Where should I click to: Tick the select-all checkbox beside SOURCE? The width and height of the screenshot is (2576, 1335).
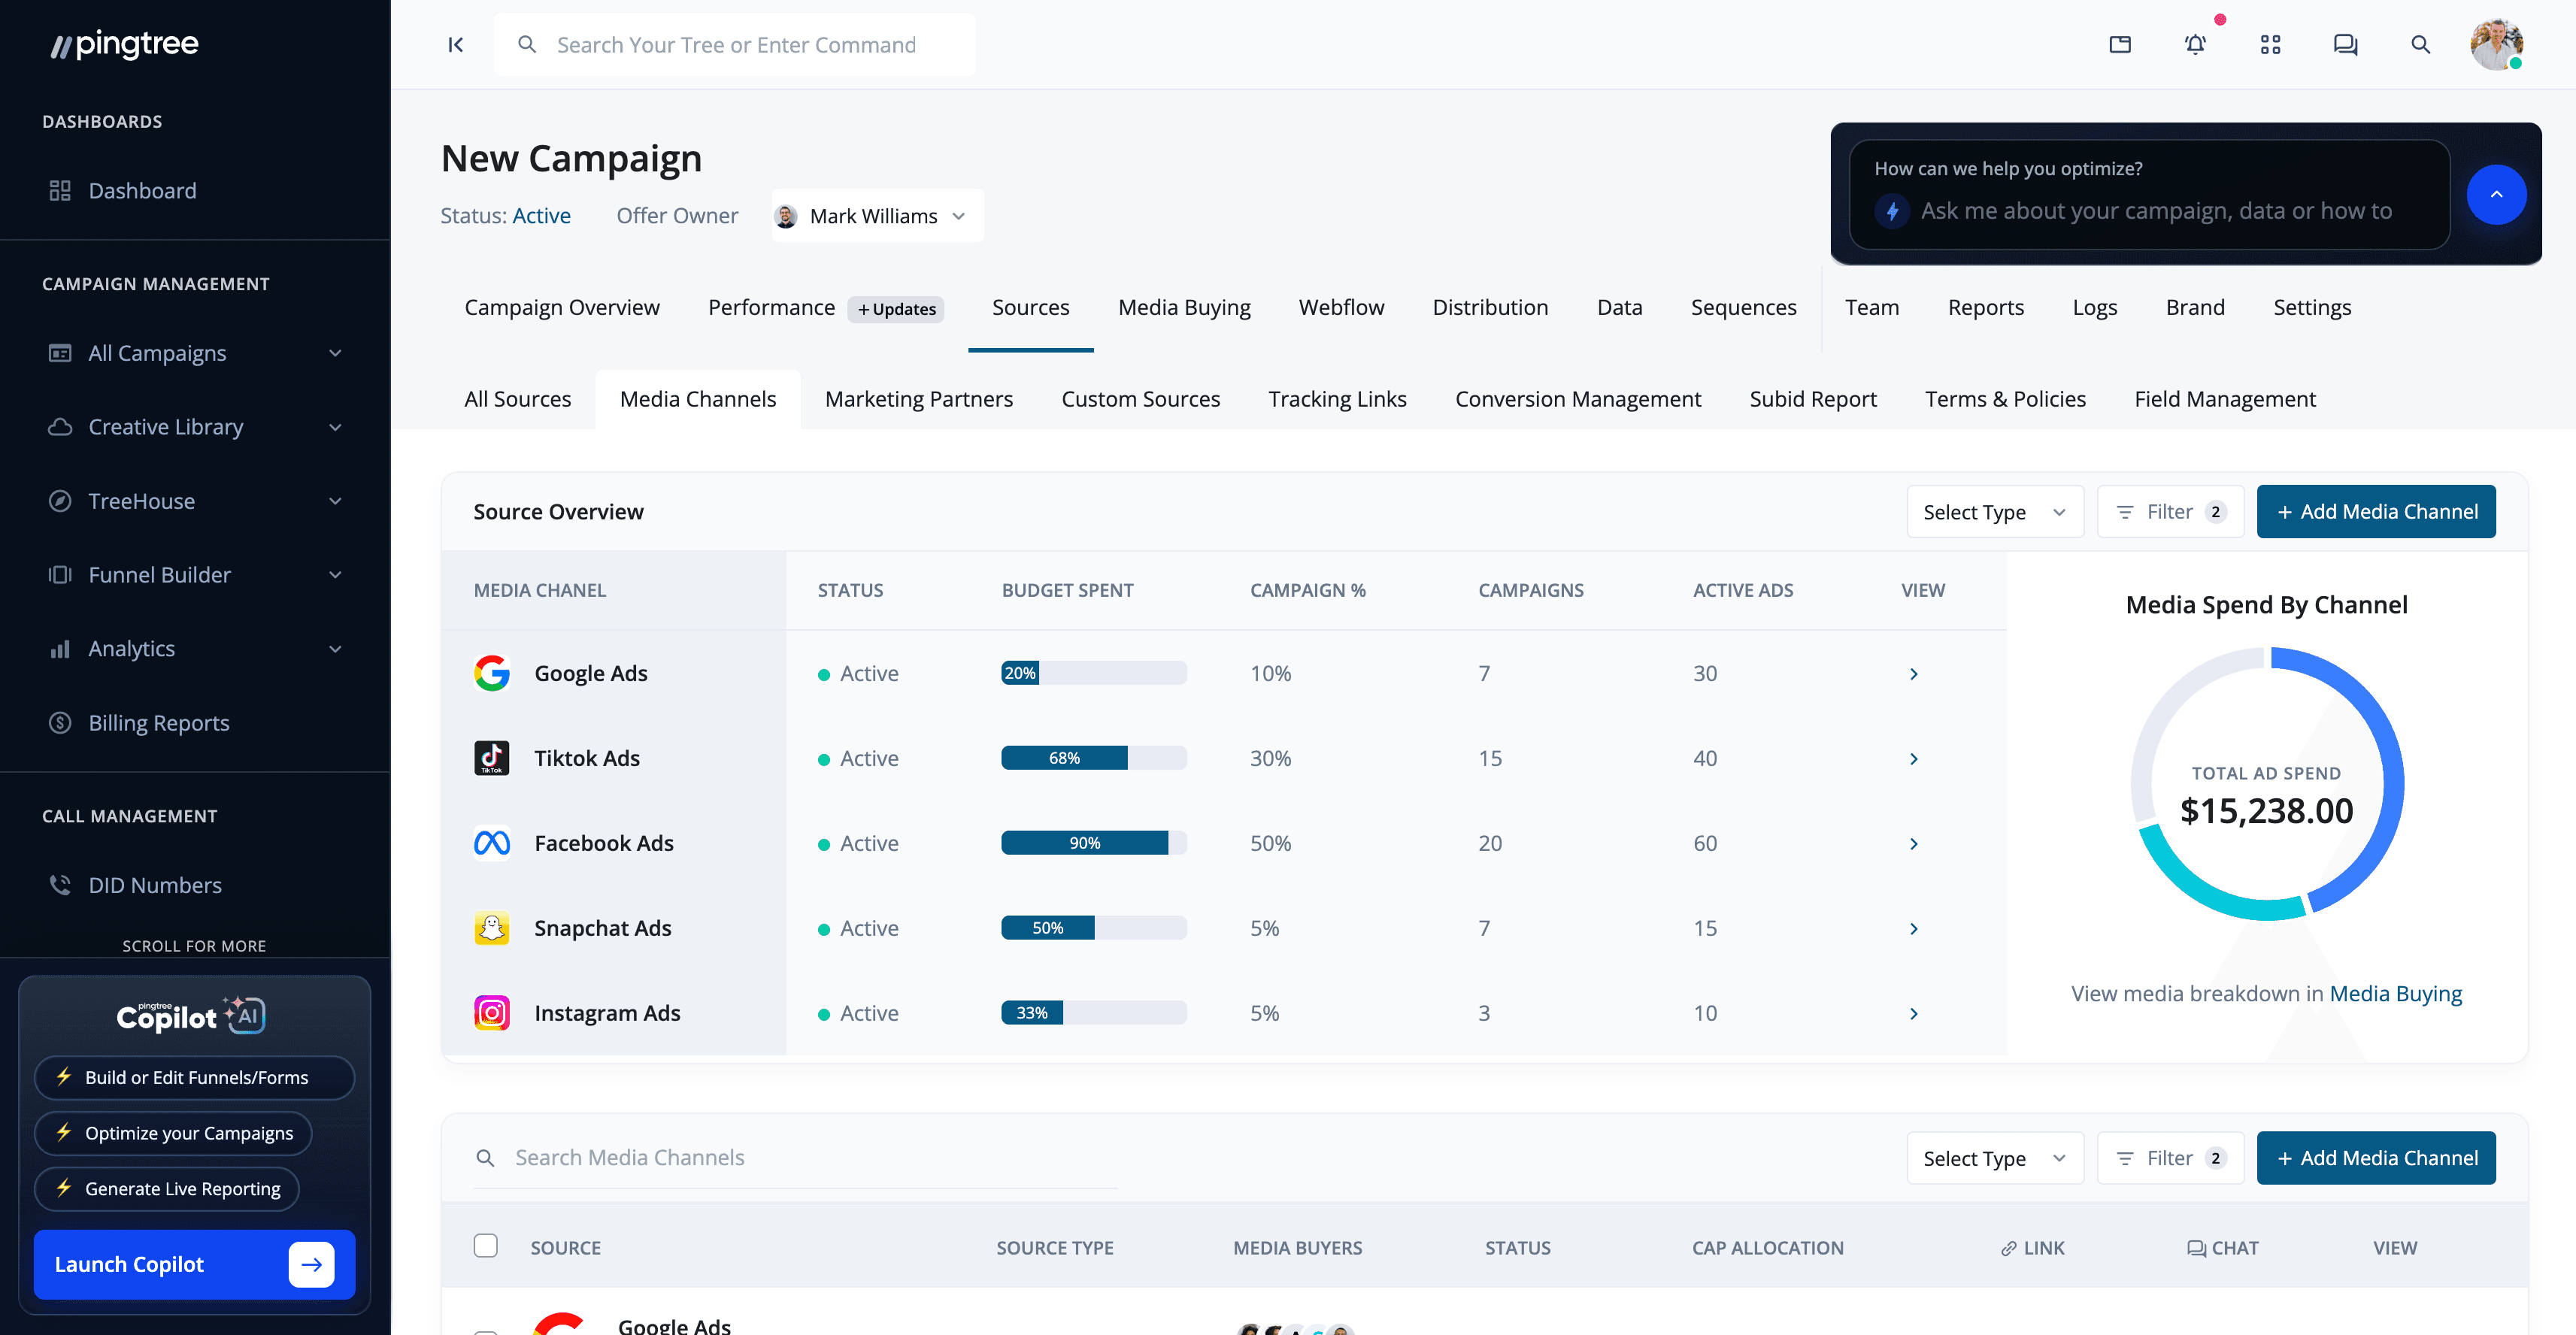click(x=486, y=1246)
